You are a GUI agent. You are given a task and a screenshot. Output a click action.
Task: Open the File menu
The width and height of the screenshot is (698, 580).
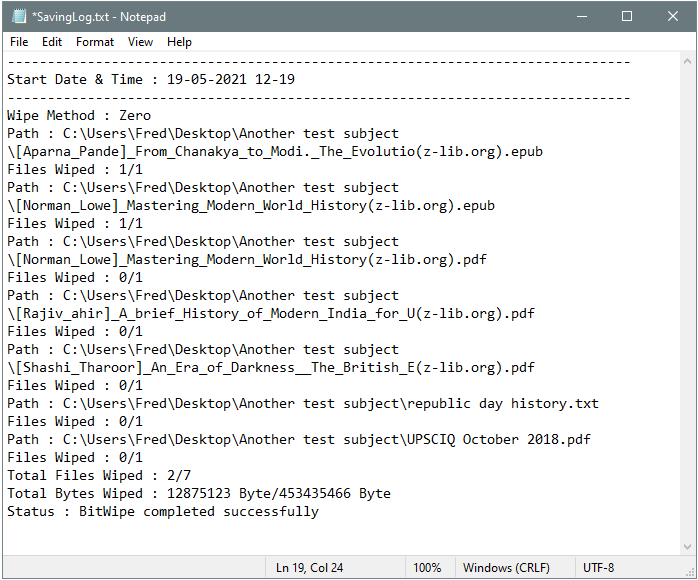[19, 42]
